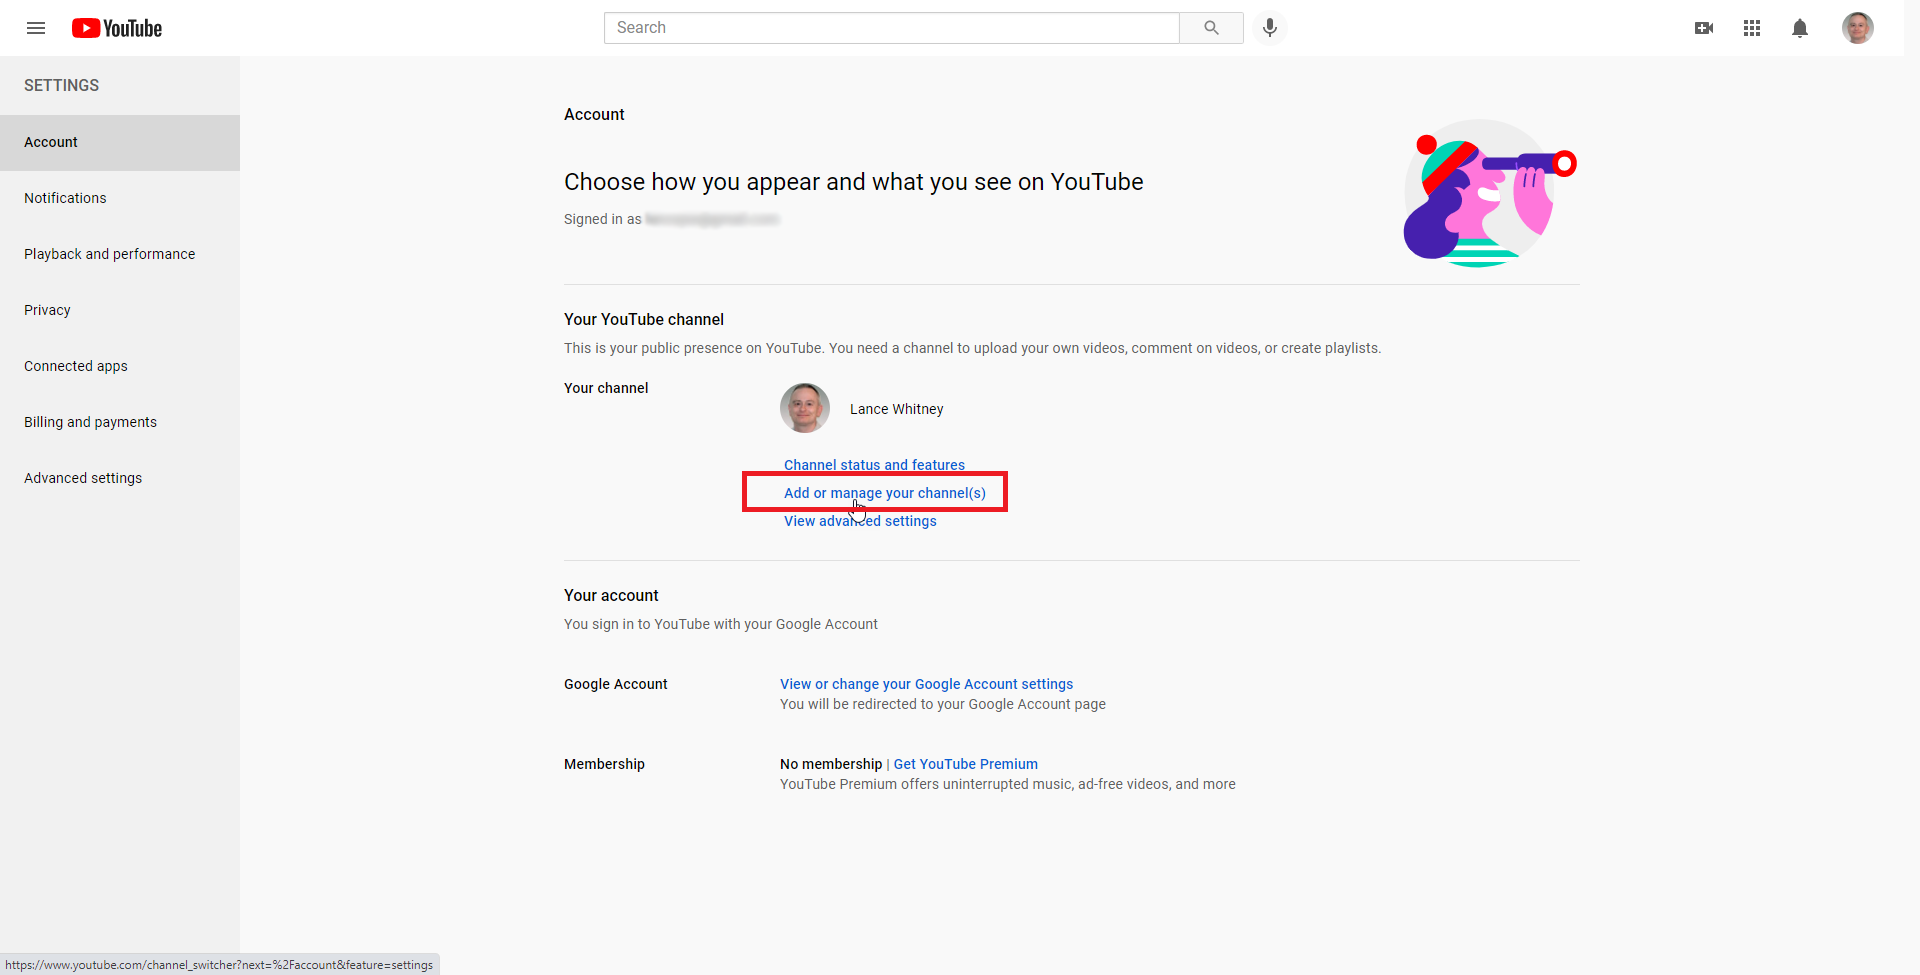The width and height of the screenshot is (1920, 975).
Task: Open the hamburger guide menu
Action: point(36,28)
